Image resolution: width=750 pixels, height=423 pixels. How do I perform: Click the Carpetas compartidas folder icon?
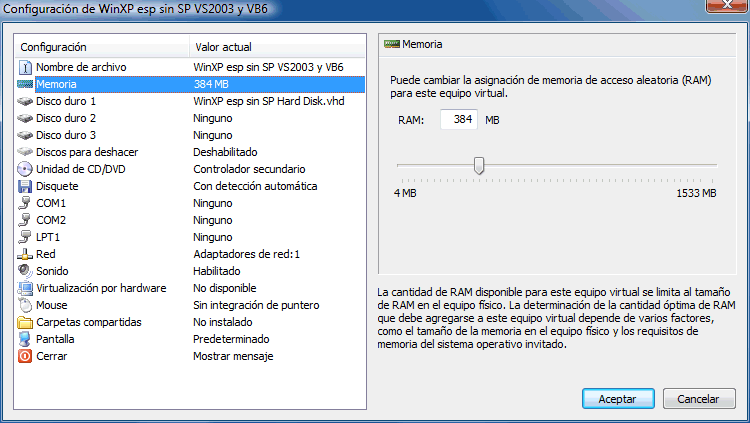tap(25, 322)
